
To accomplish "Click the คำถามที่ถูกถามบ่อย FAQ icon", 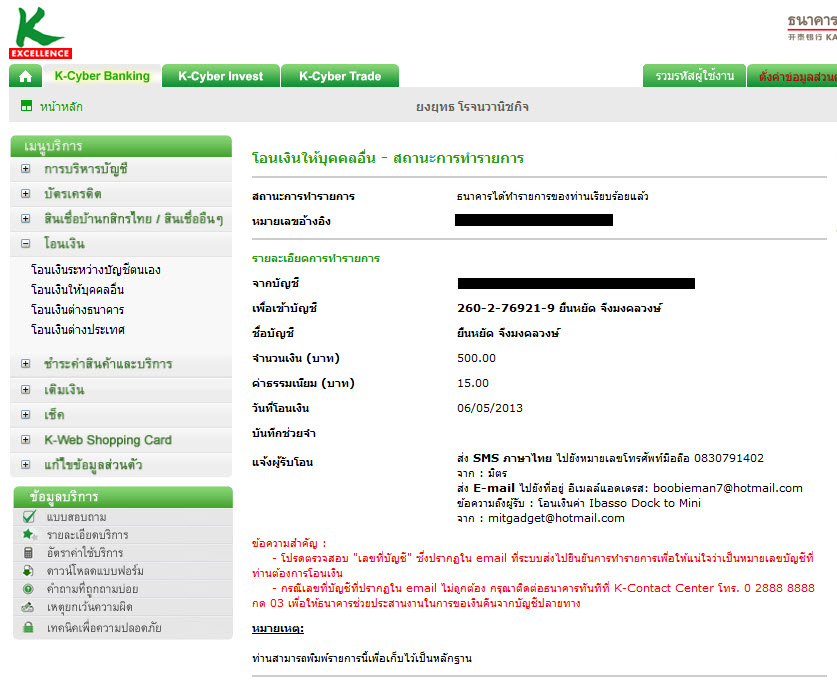I will (x=28, y=589).
